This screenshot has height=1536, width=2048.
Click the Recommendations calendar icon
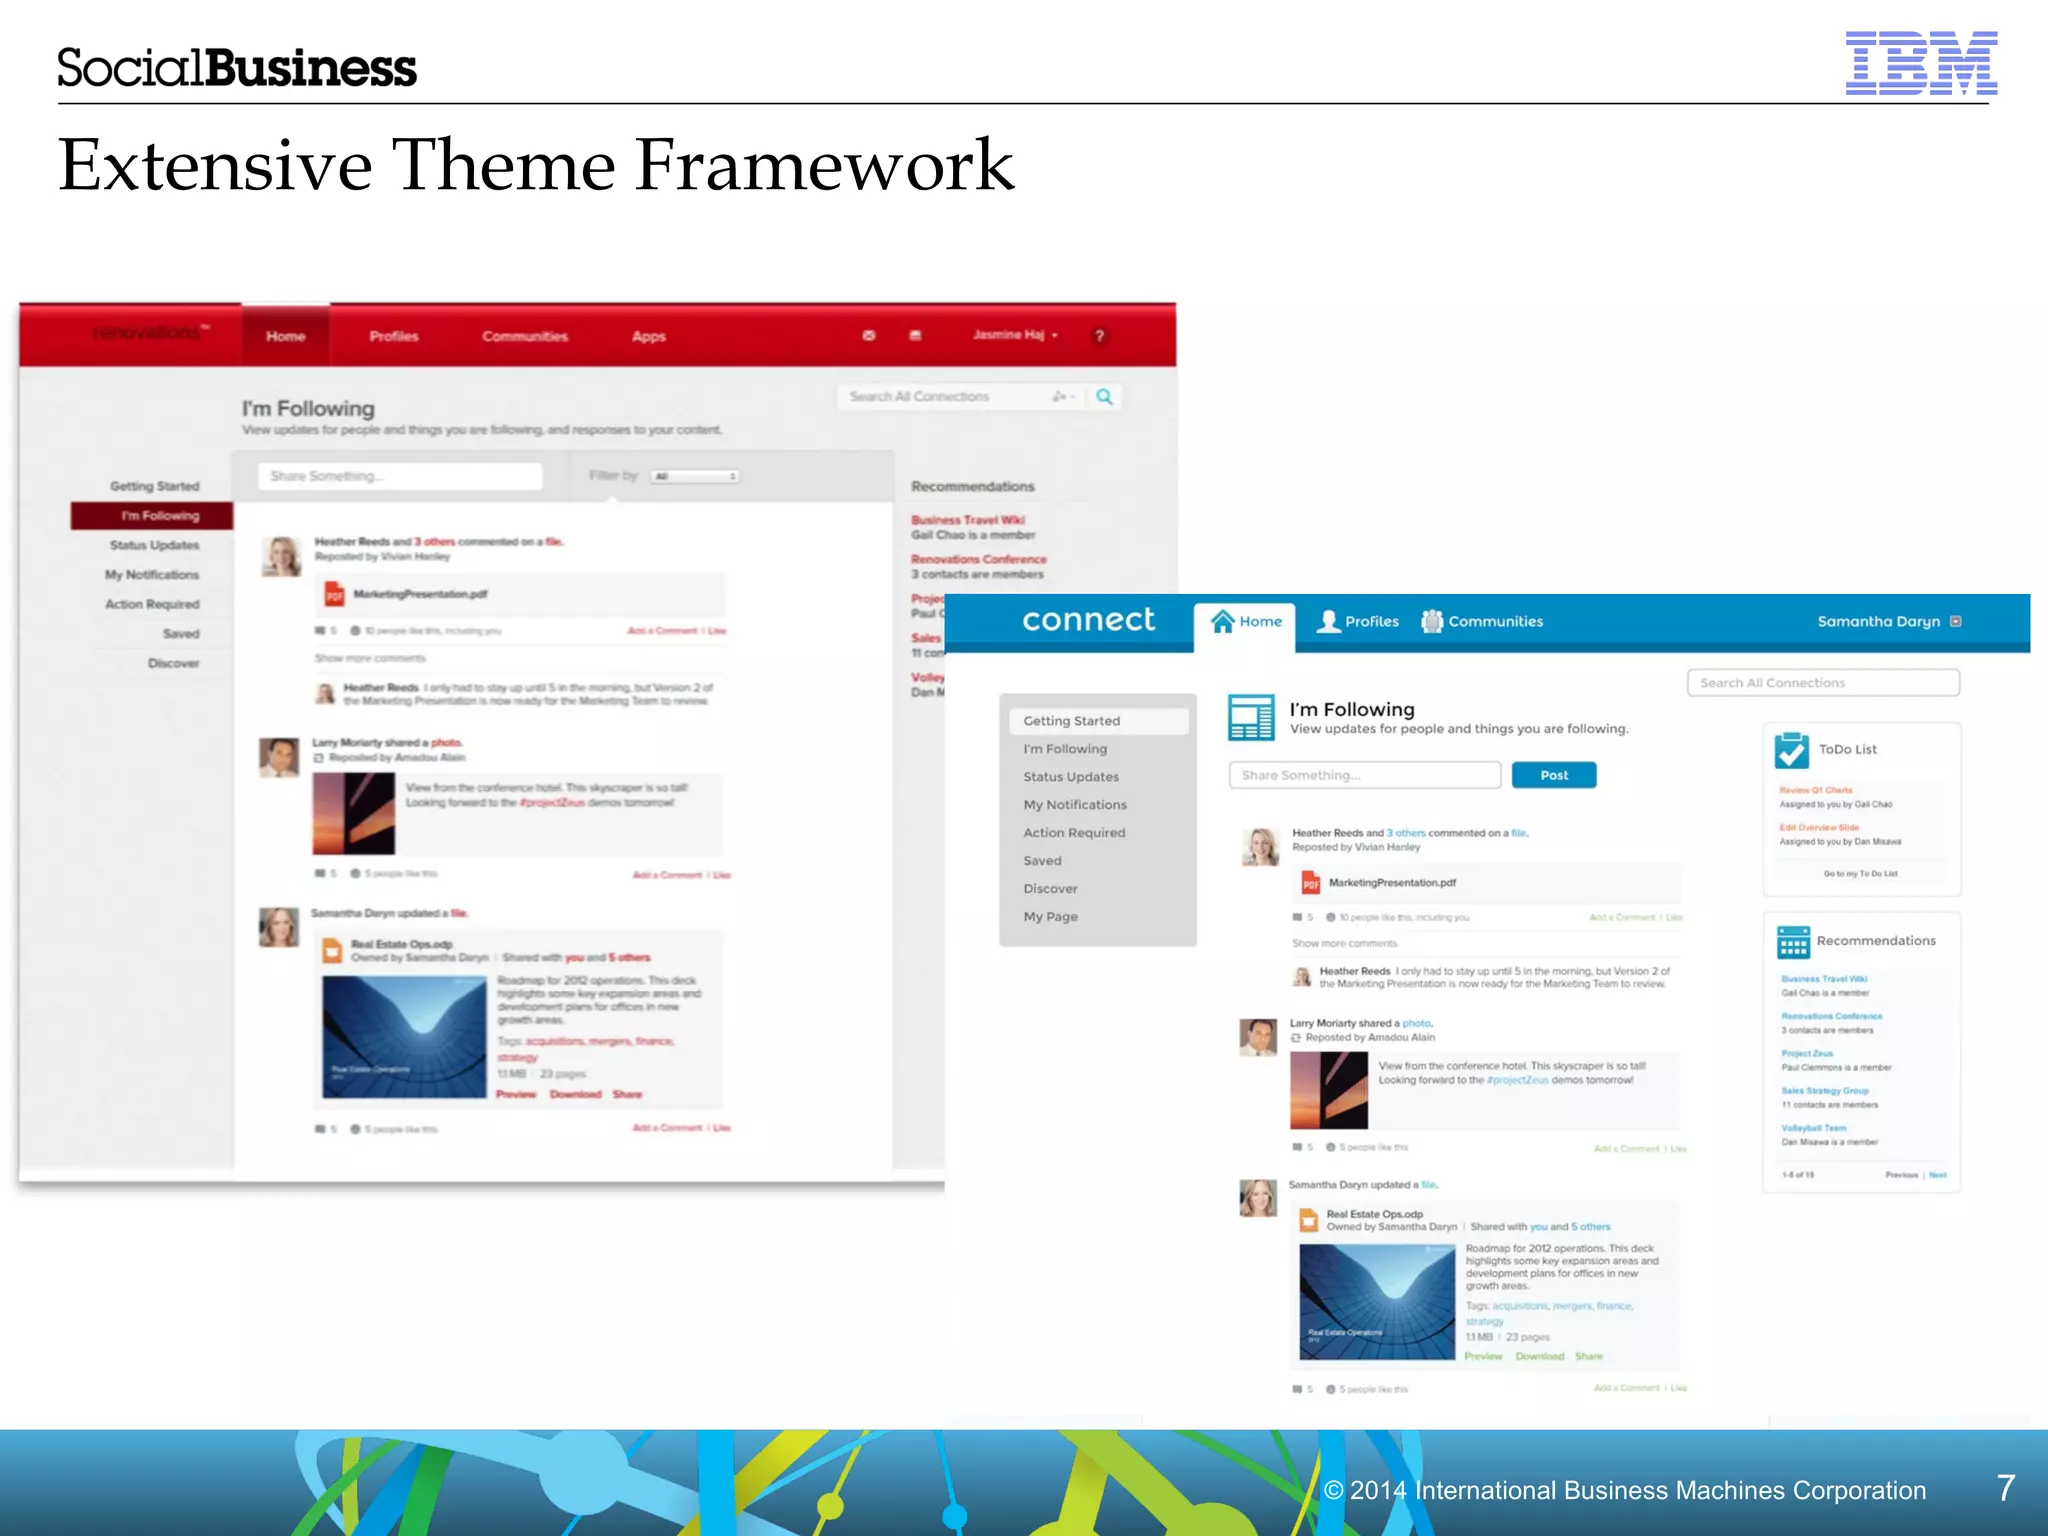[x=1793, y=942]
